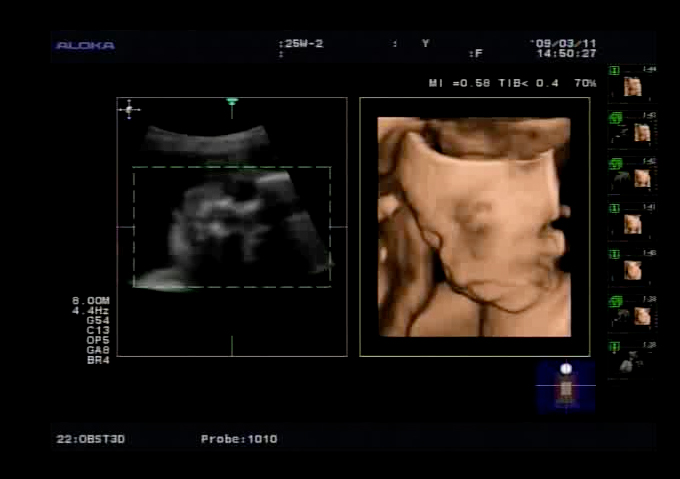Click the 22:OBST3D preset label
The width and height of the screenshot is (680, 479).
[91, 439]
